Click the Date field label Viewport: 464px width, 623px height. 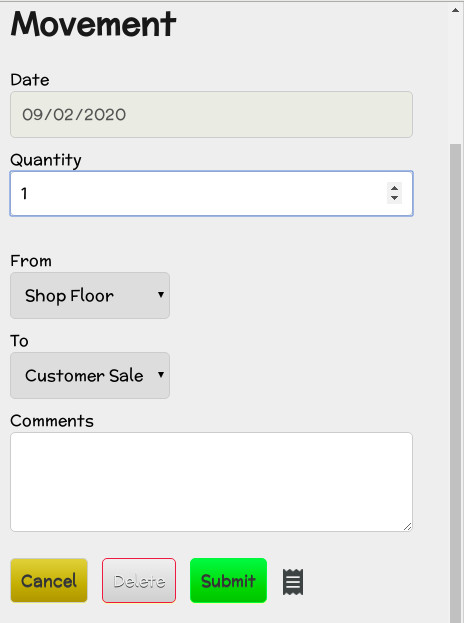pyautogui.click(x=30, y=80)
